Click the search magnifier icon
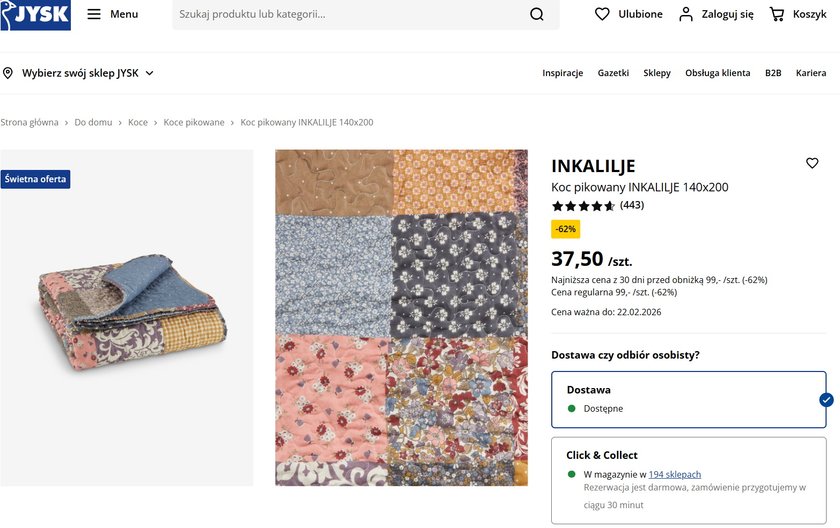The width and height of the screenshot is (840, 528). coord(537,14)
